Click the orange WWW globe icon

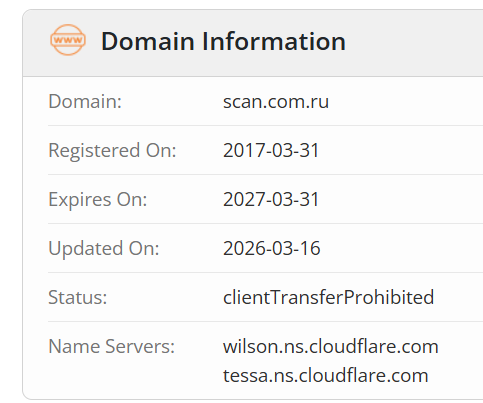point(68,40)
